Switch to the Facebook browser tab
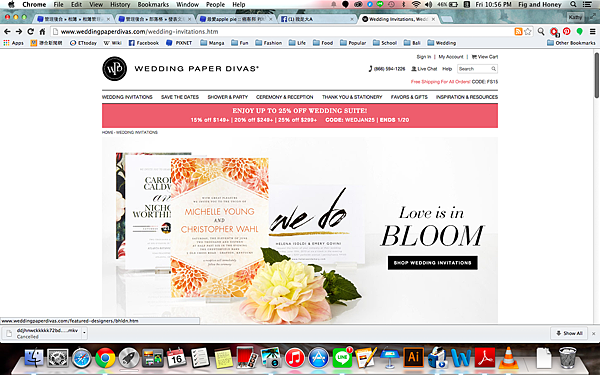This screenshot has height=375, width=600. [x=317, y=19]
